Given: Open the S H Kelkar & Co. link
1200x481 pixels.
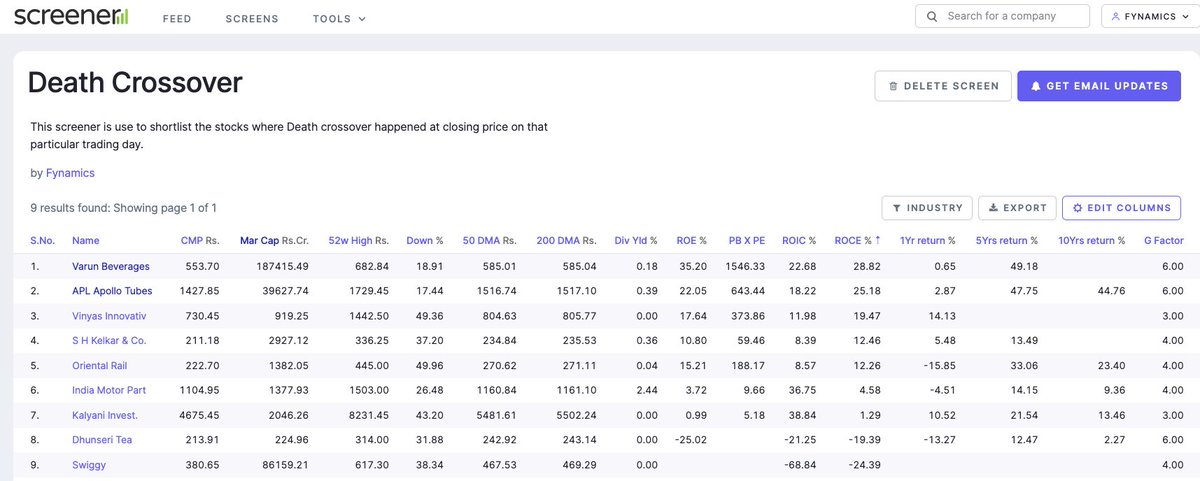Looking at the screenshot, I should pos(109,341).
